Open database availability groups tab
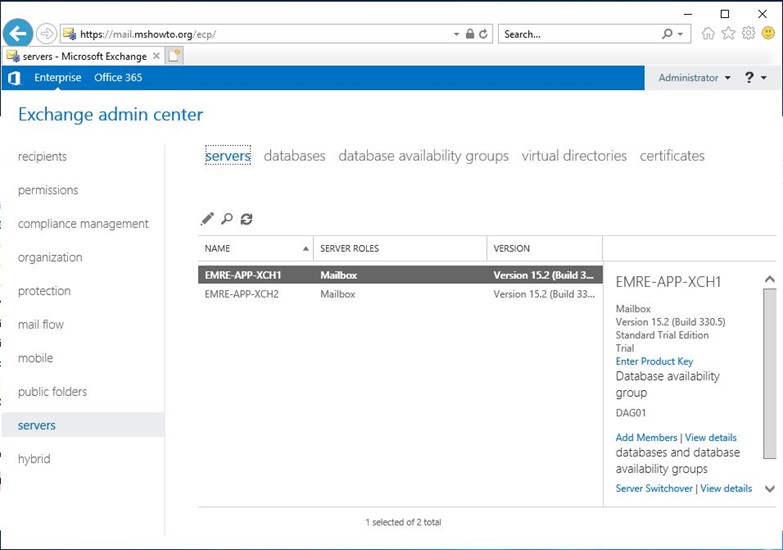The width and height of the screenshot is (783, 550). pos(423,156)
